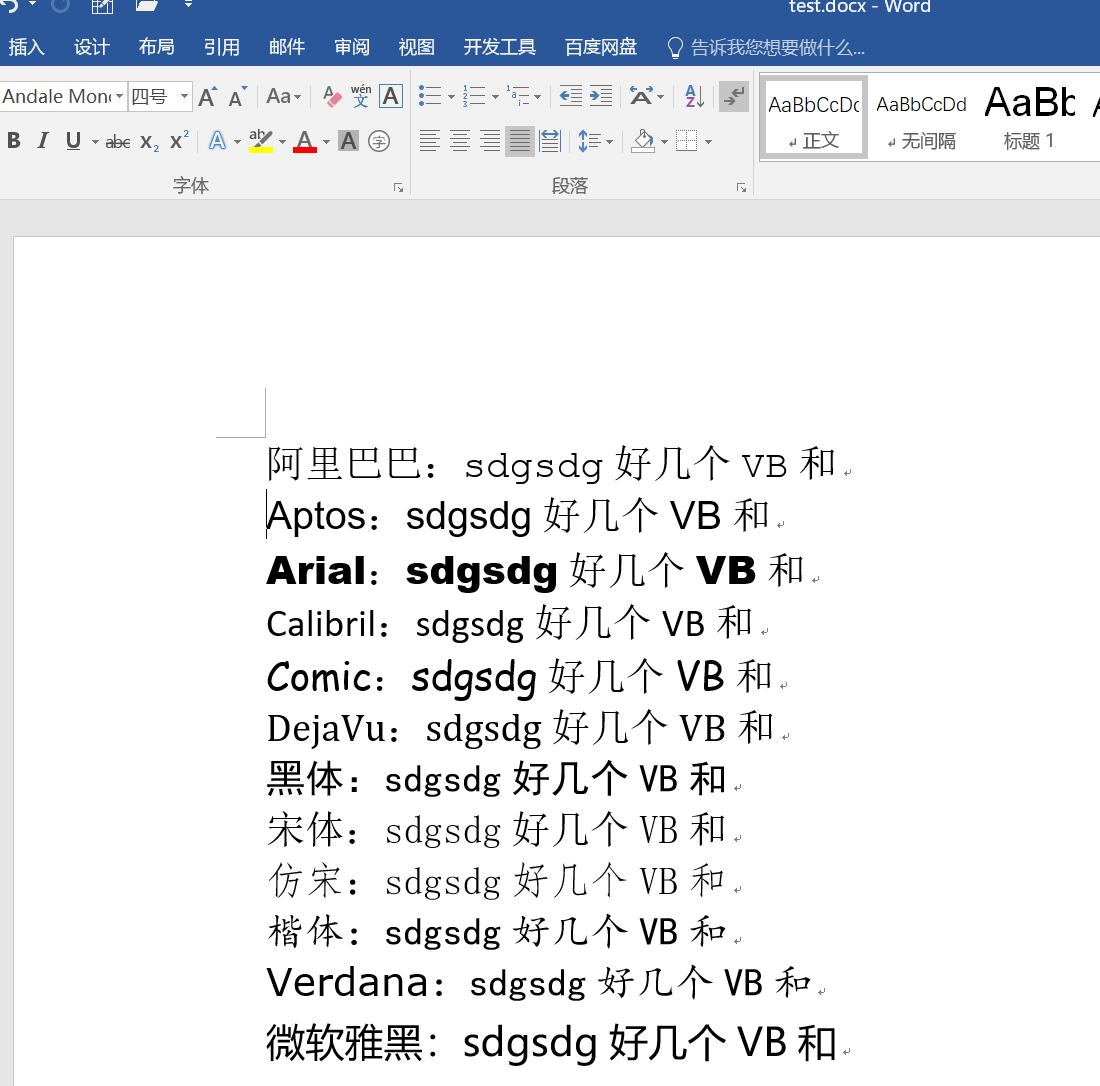Click the Increase Font Size icon
Image resolution: width=1100 pixels, height=1086 pixels.
tap(208, 97)
